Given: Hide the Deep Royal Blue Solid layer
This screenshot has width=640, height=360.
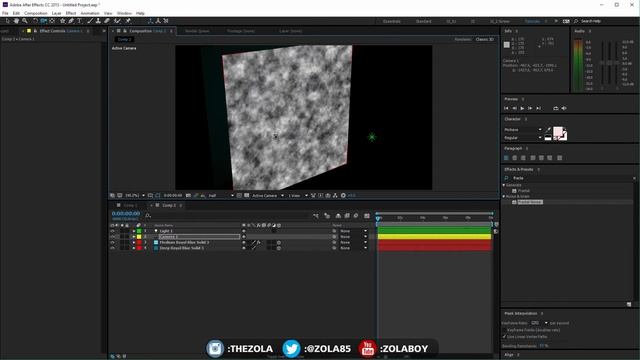Looking at the screenshot, I should pyautogui.click(x=112, y=248).
